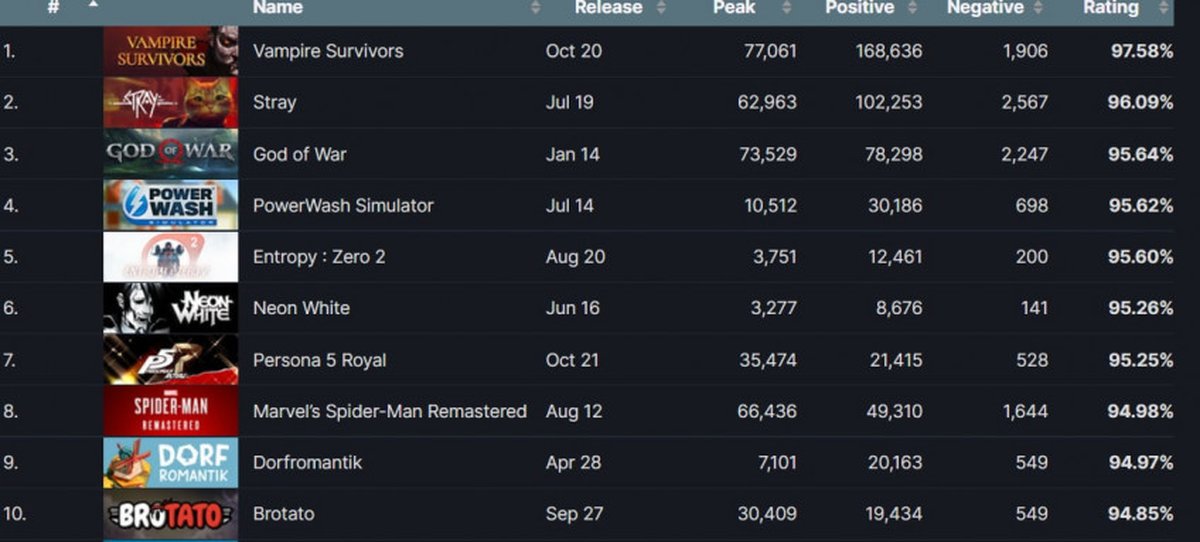This screenshot has width=1200, height=542.
Task: Open the Vampire Survivors game thumbnail
Action: pyautogui.click(x=171, y=51)
